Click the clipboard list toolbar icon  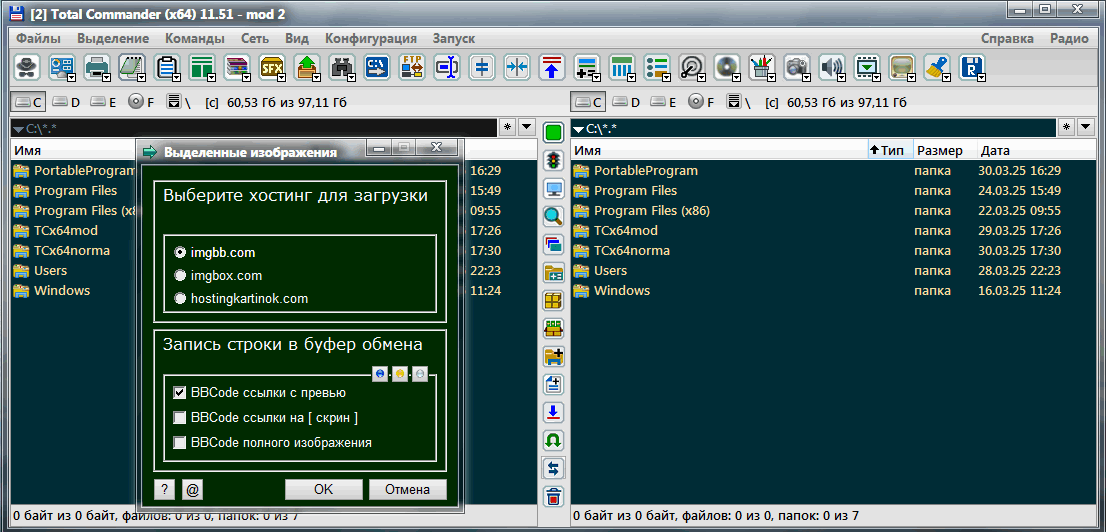tap(166, 67)
